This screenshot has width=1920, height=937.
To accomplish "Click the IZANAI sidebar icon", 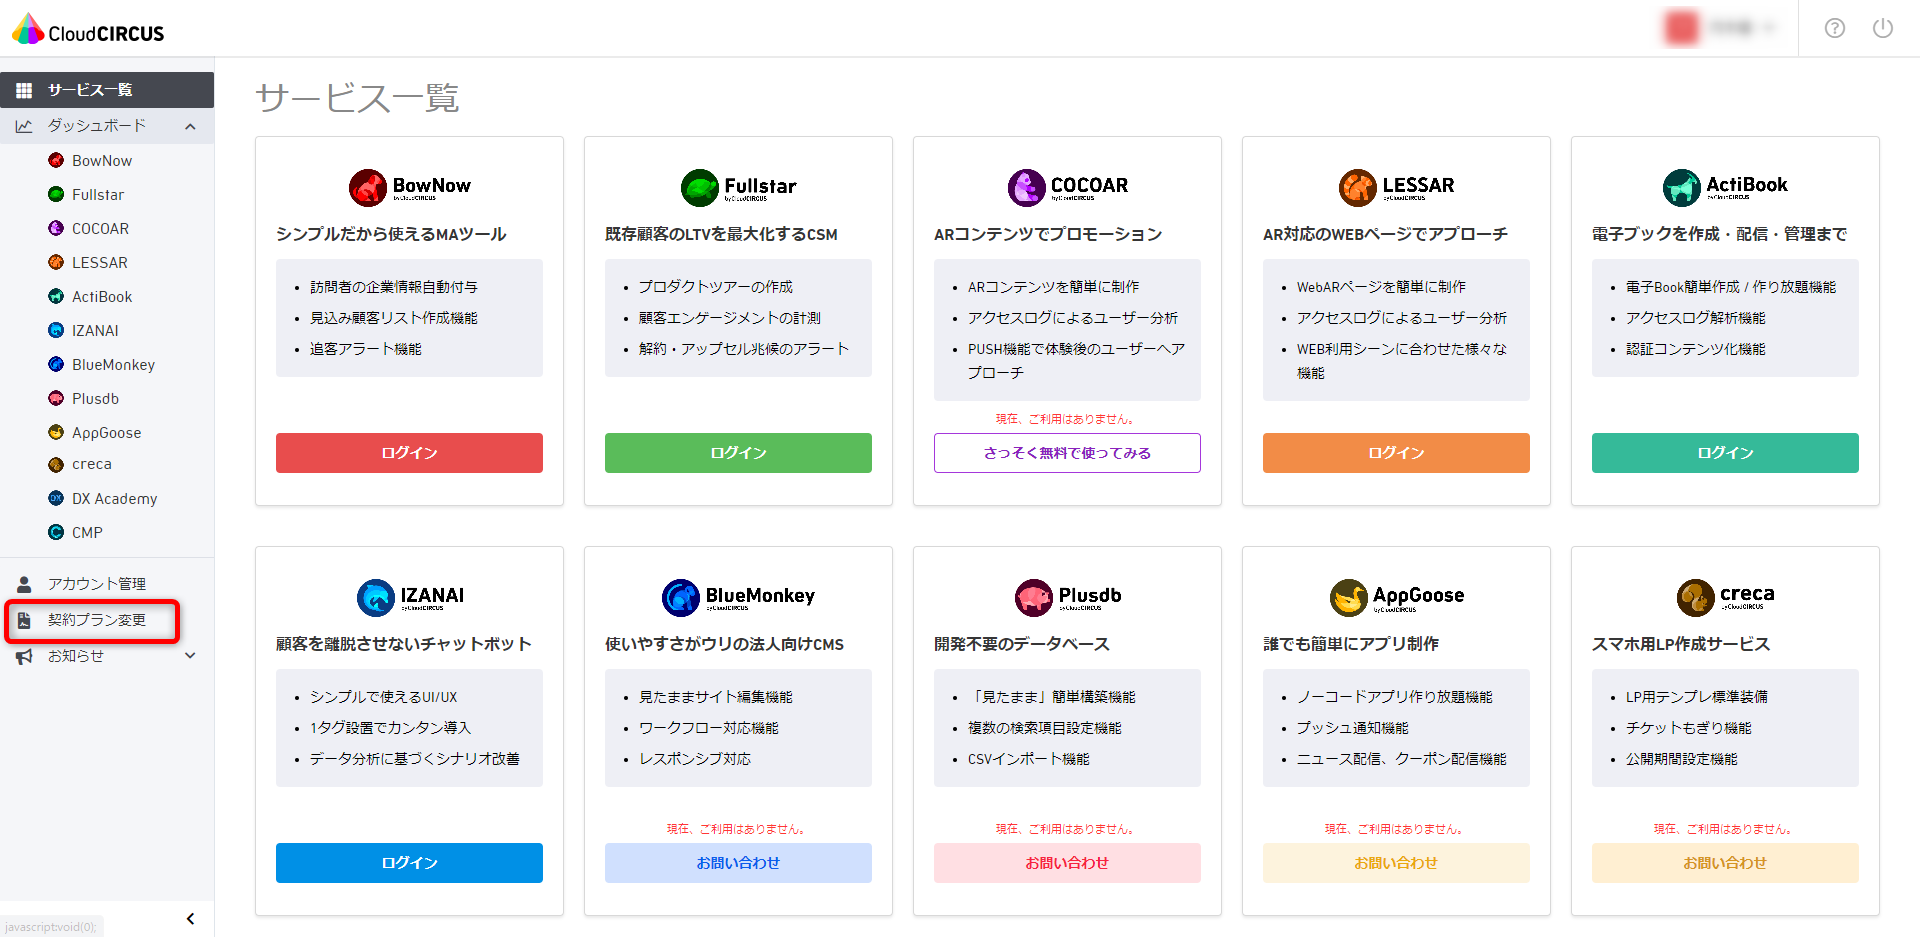I will 56,330.
